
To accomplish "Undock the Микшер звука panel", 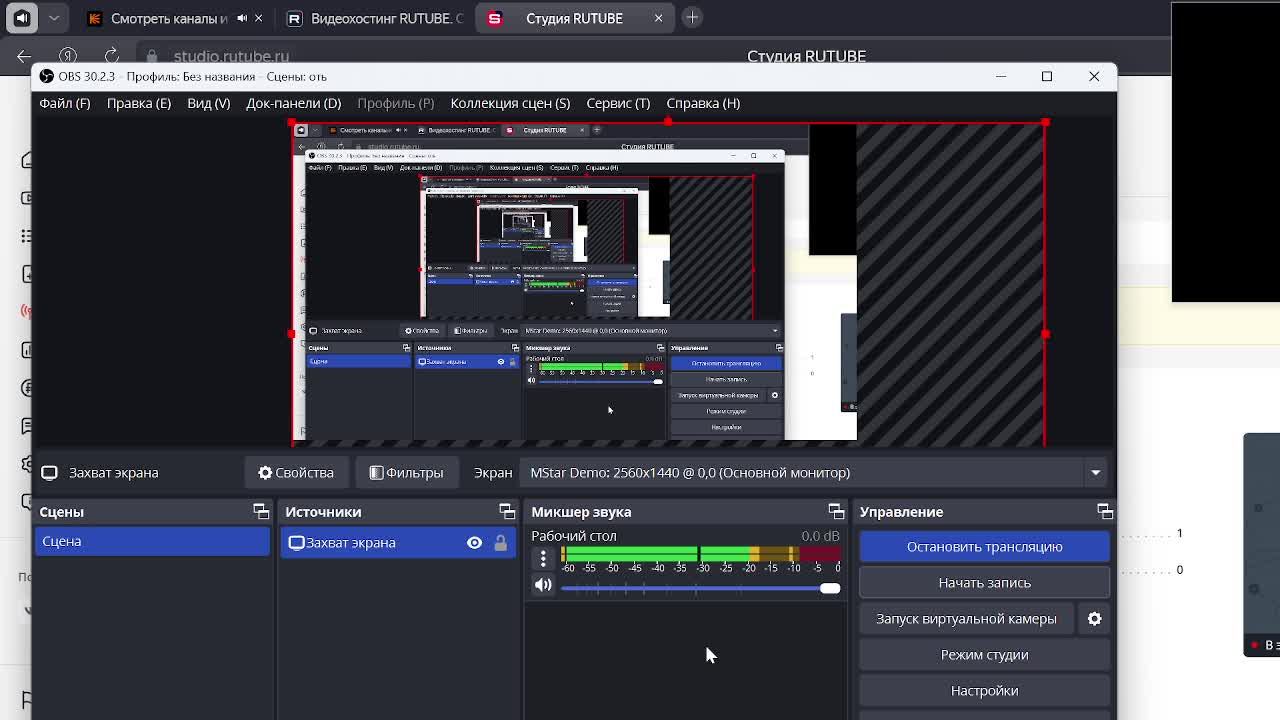I will tap(836, 511).
